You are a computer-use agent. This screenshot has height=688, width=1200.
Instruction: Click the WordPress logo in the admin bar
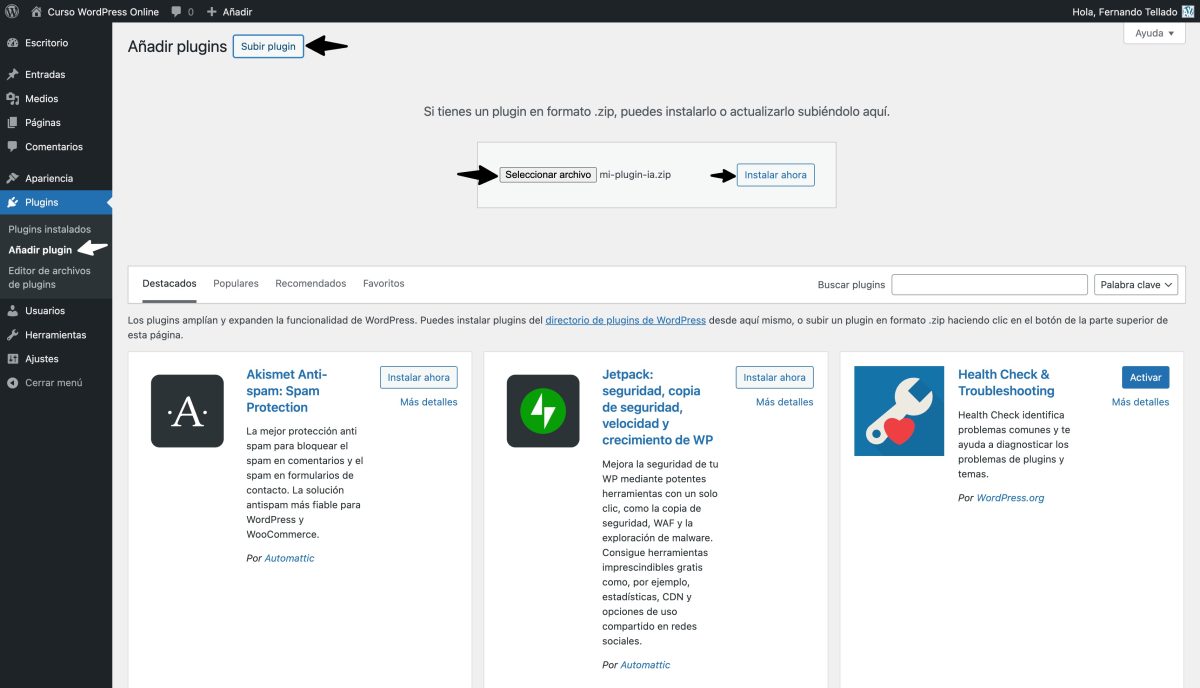tap(11, 11)
